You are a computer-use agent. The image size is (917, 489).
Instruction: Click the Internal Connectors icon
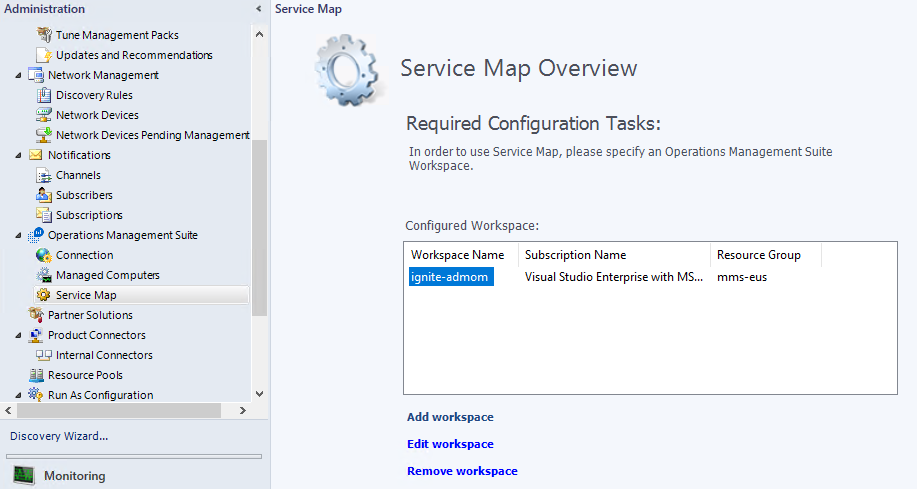click(44, 355)
